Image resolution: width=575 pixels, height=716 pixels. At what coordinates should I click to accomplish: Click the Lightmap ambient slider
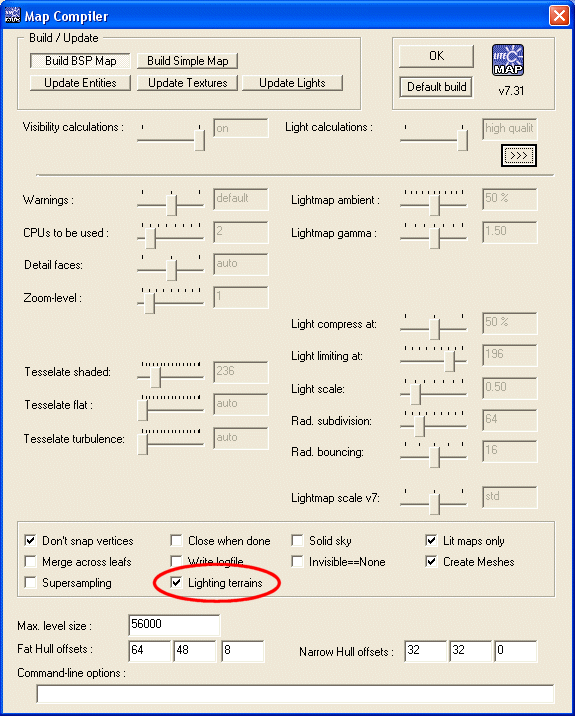tap(434, 203)
